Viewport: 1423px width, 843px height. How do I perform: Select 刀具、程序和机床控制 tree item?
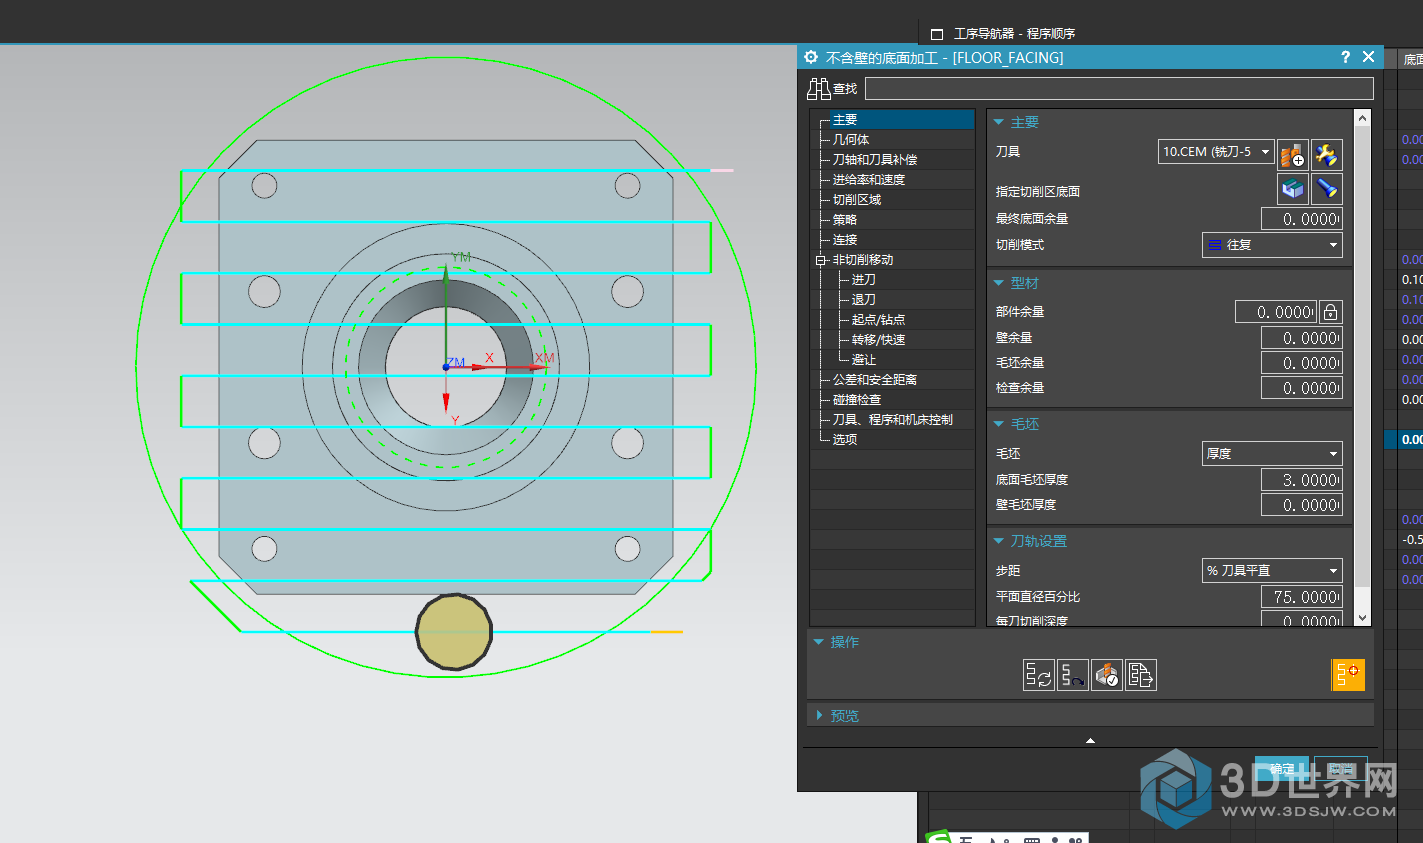point(892,420)
